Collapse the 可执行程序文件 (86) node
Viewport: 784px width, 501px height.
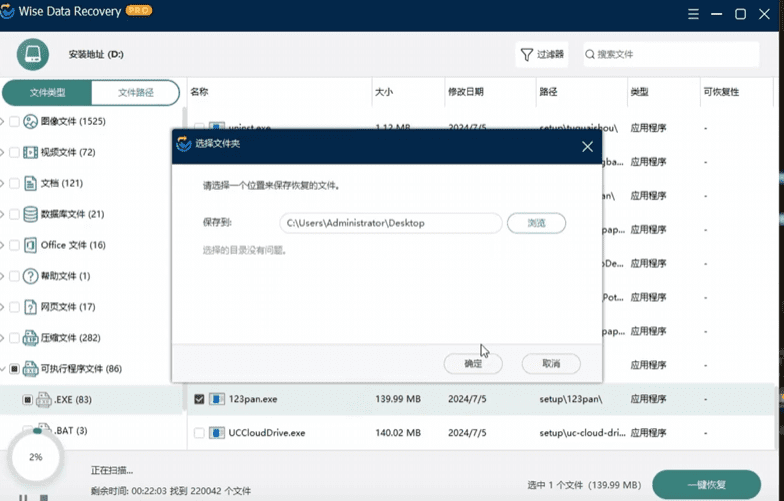(3, 369)
